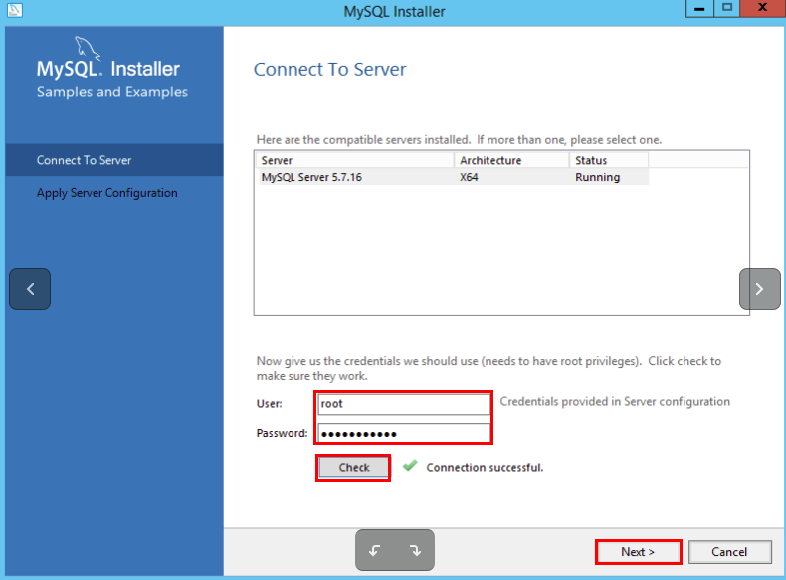Close the MySQL Installer window
This screenshot has width=786, height=580.
point(762,9)
